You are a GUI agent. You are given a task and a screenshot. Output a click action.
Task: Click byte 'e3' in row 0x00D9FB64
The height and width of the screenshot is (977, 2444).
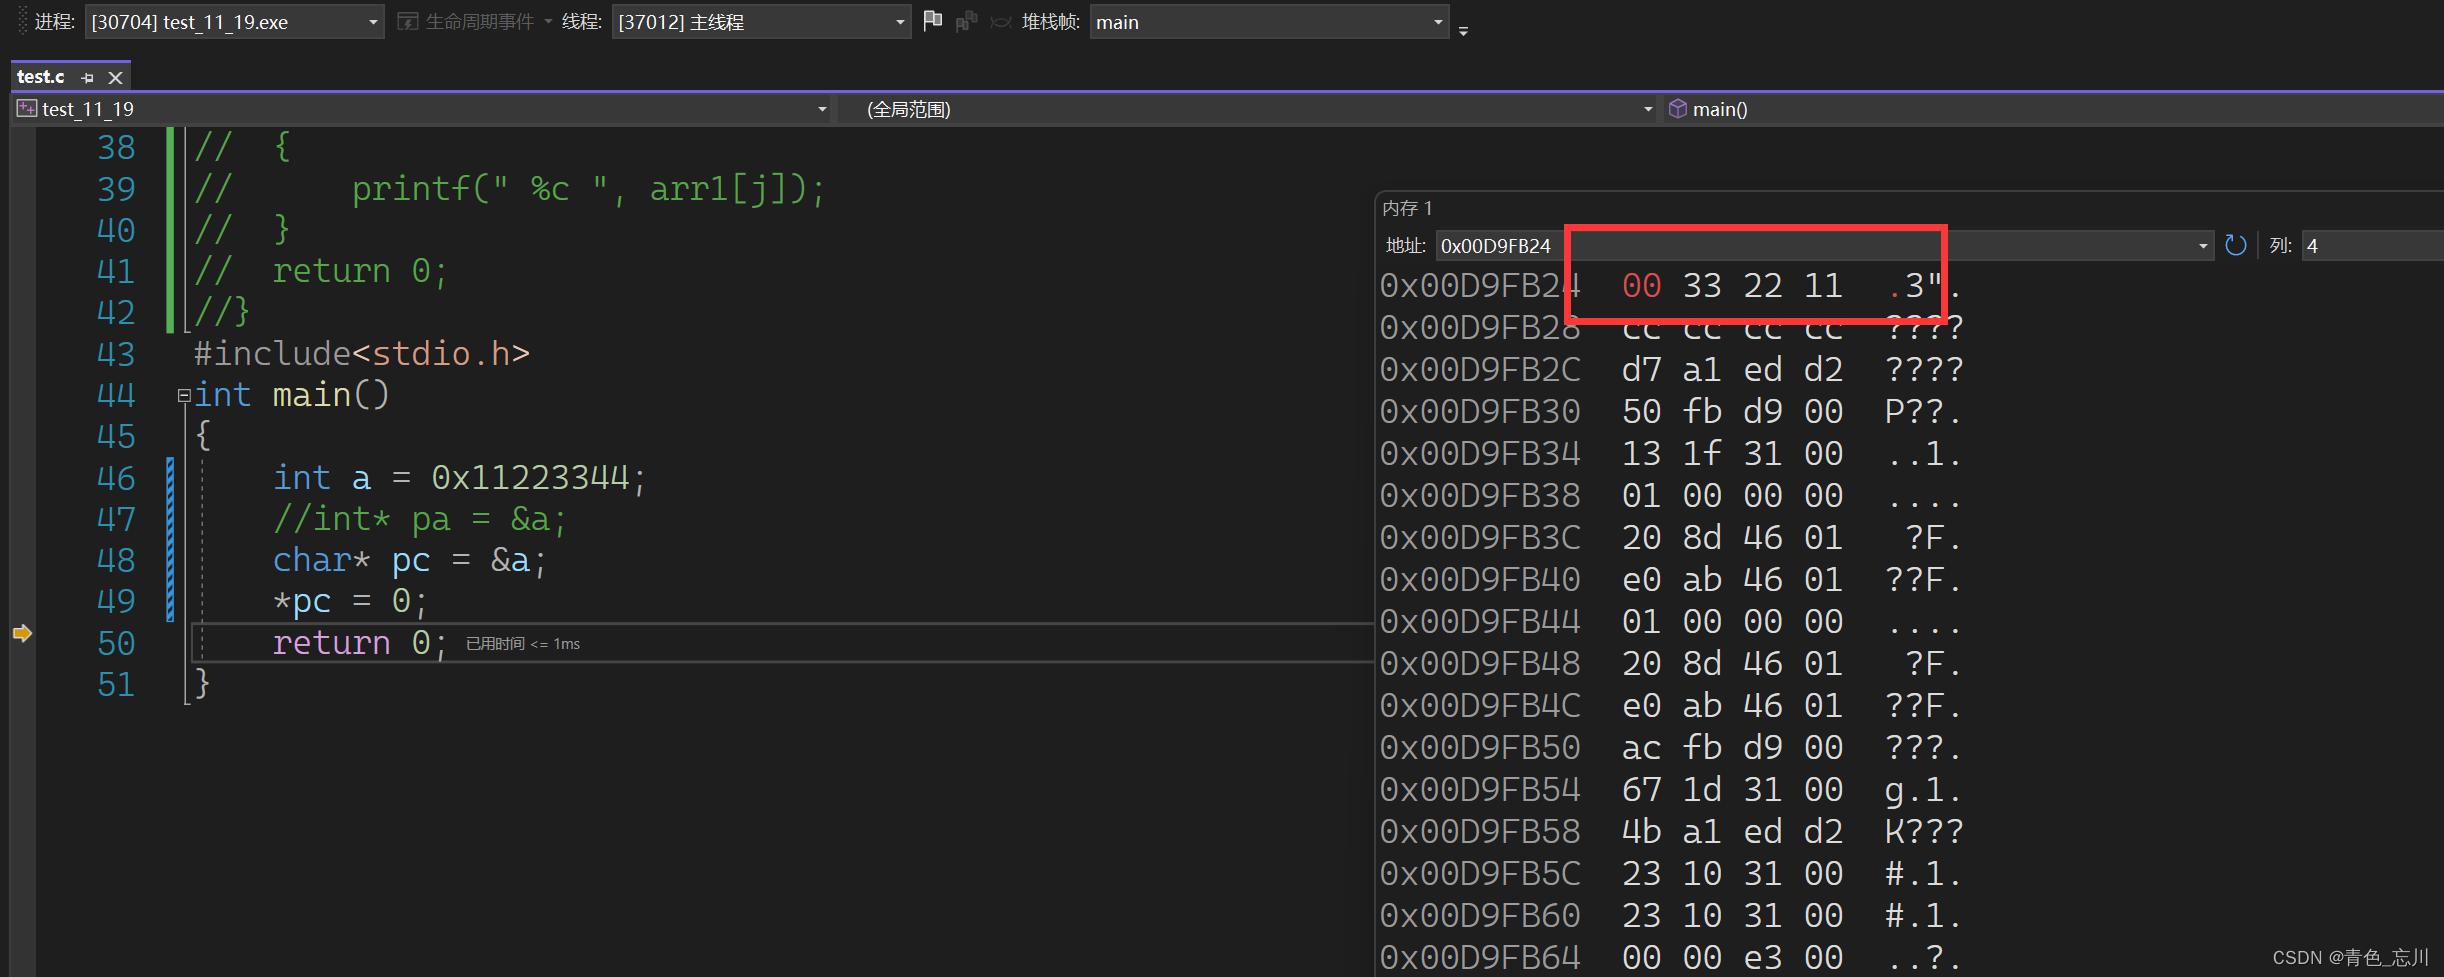(1762, 958)
